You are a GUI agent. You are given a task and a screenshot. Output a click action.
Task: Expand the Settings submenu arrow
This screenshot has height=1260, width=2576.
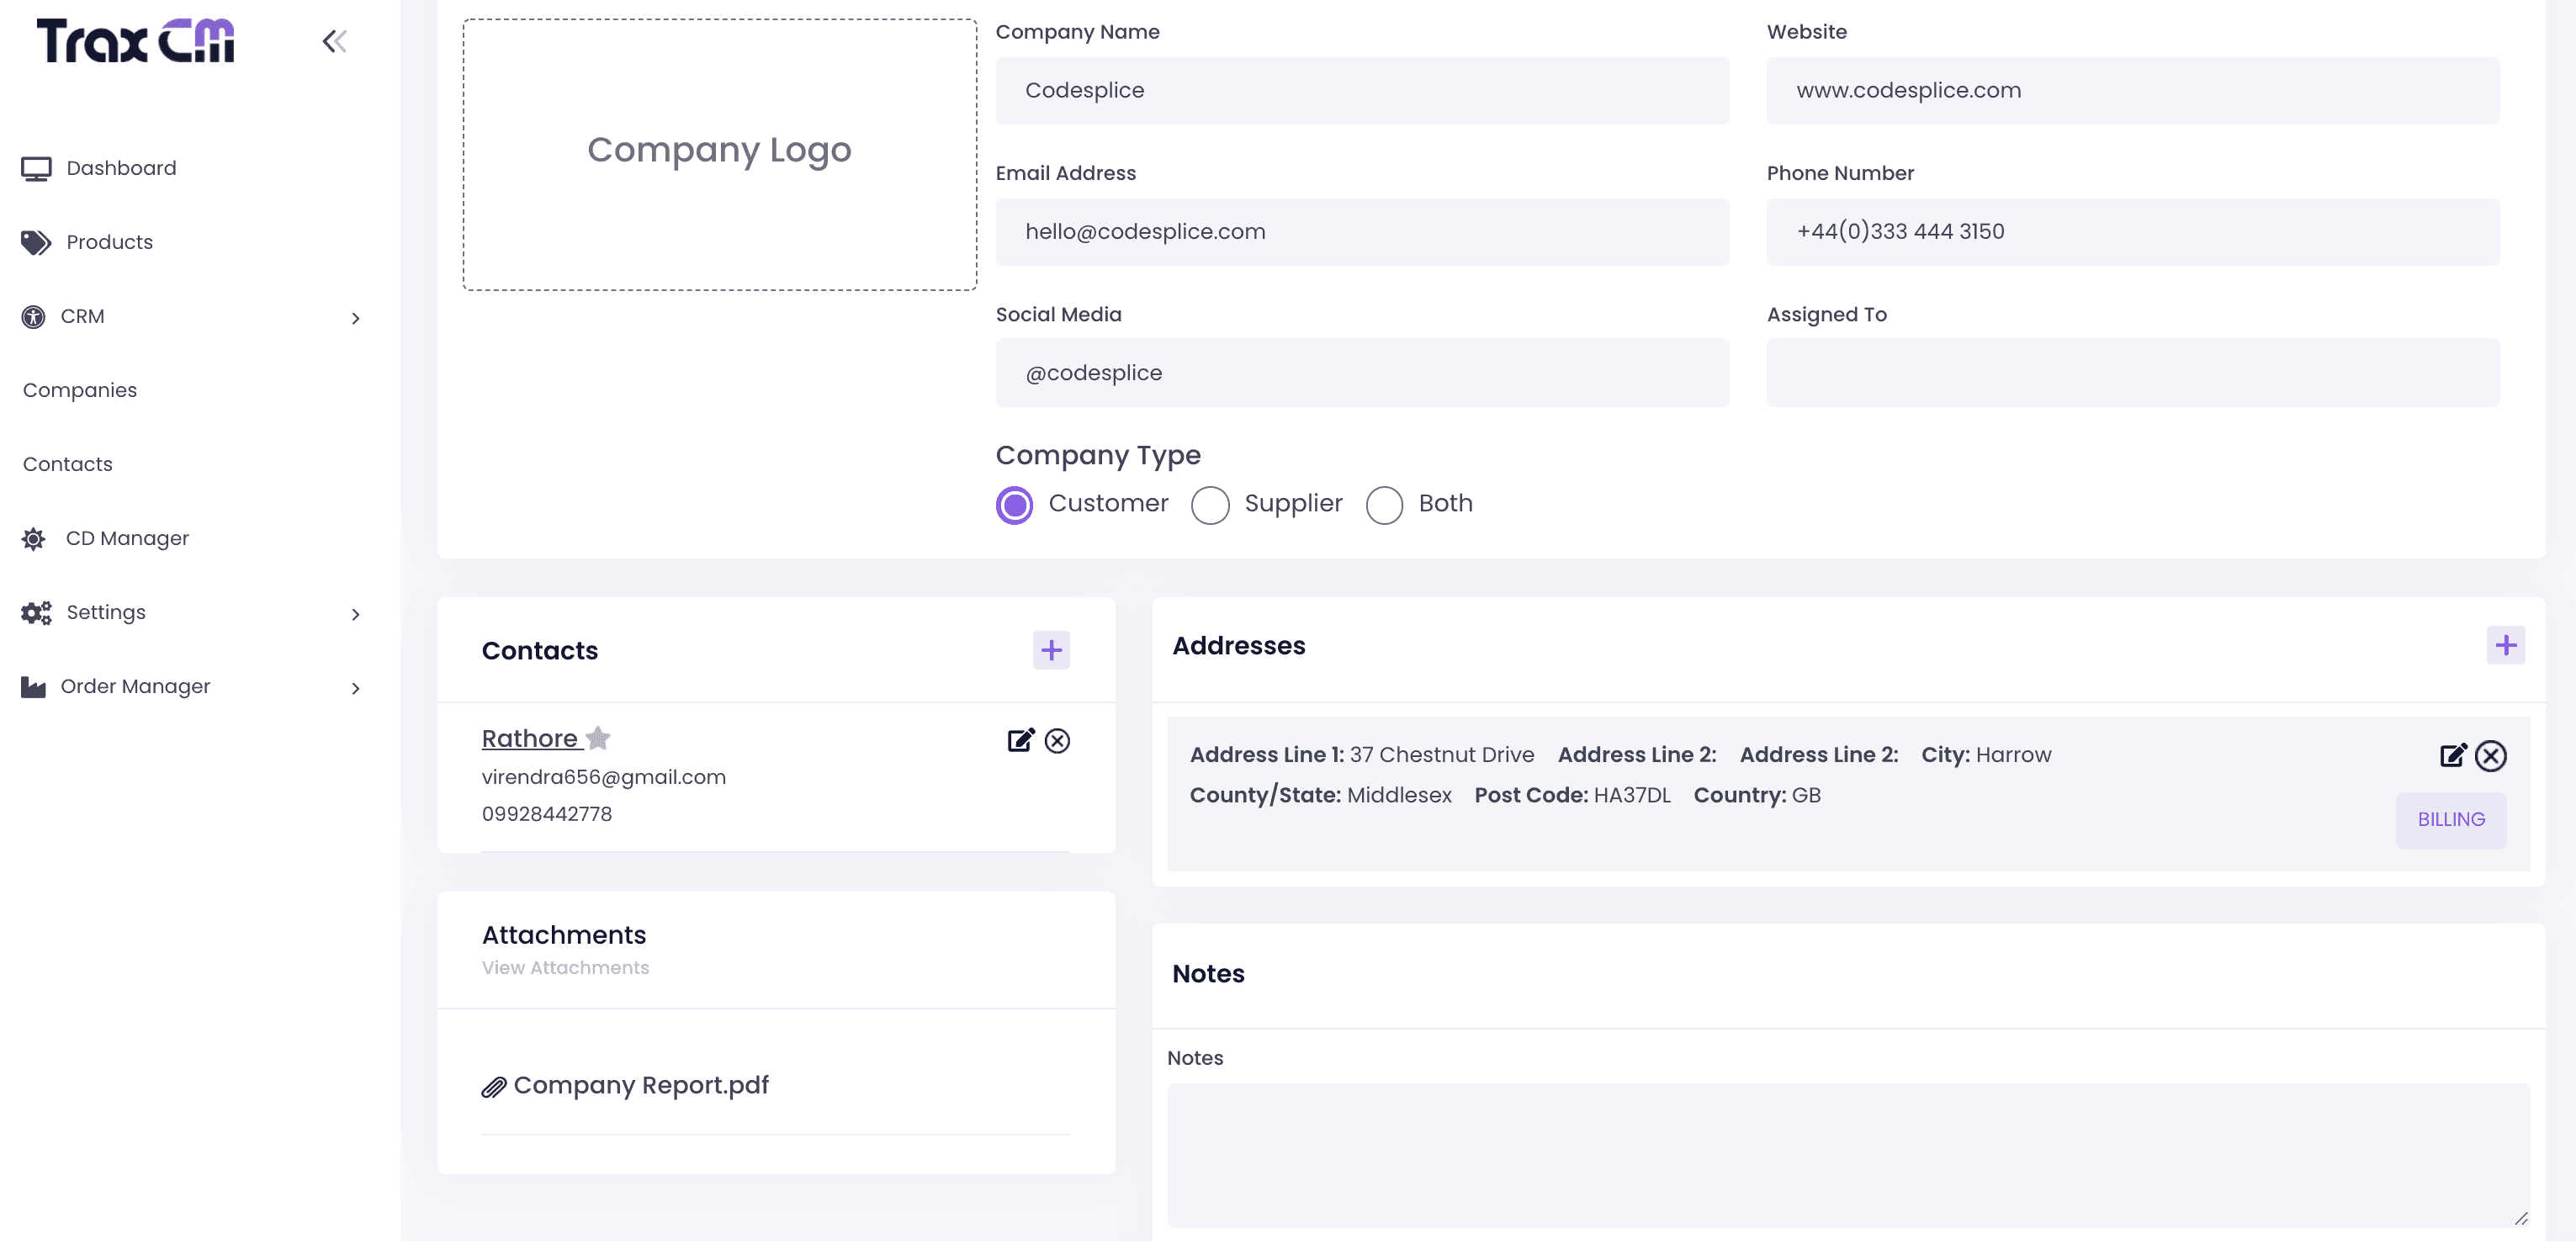point(355,614)
